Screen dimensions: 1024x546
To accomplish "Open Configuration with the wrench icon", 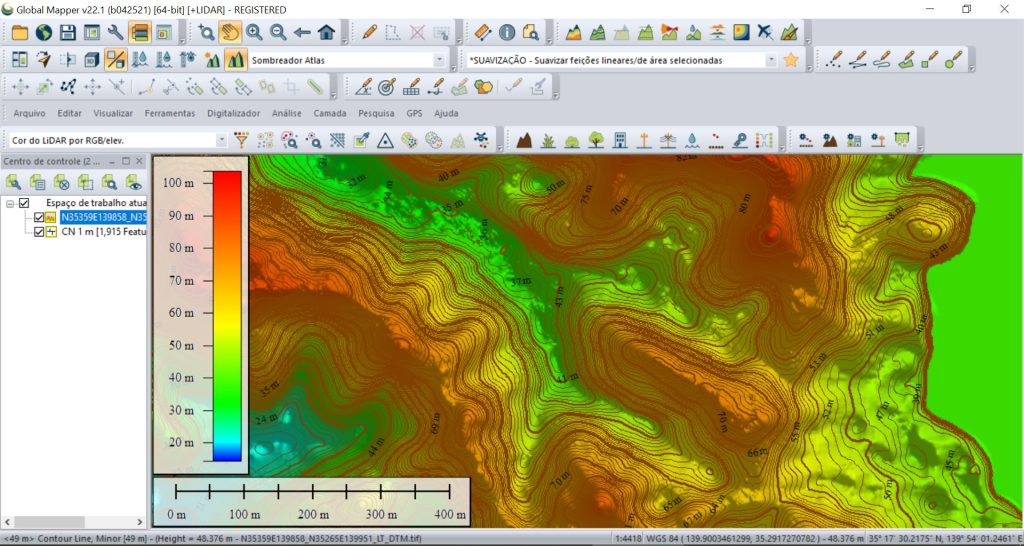I will point(114,33).
